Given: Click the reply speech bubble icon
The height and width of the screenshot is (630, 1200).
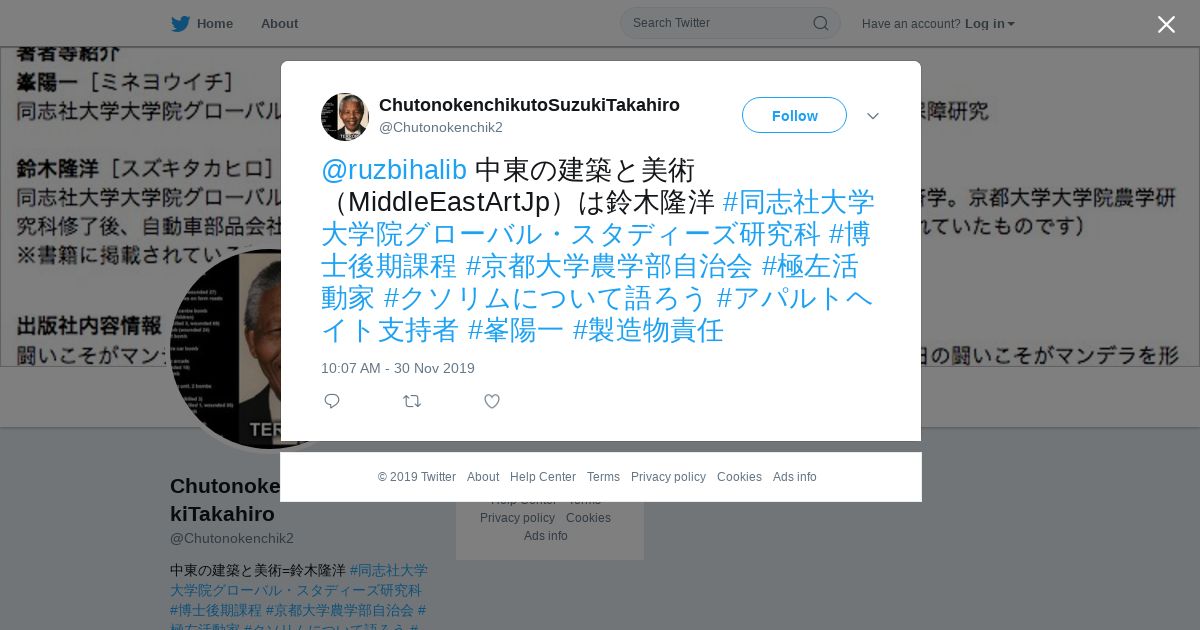Looking at the screenshot, I should (x=332, y=401).
